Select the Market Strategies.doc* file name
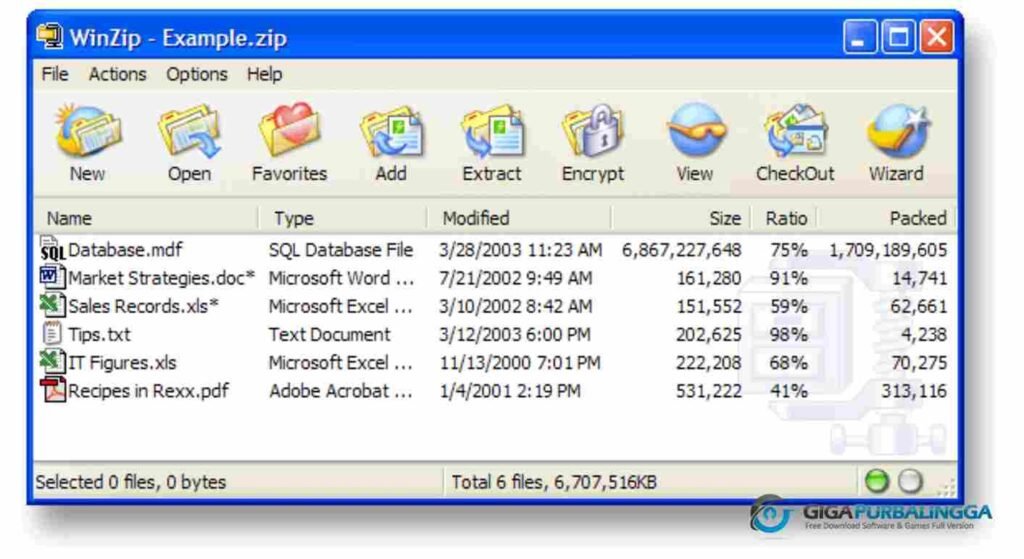The image size is (1024, 559). pos(161,278)
